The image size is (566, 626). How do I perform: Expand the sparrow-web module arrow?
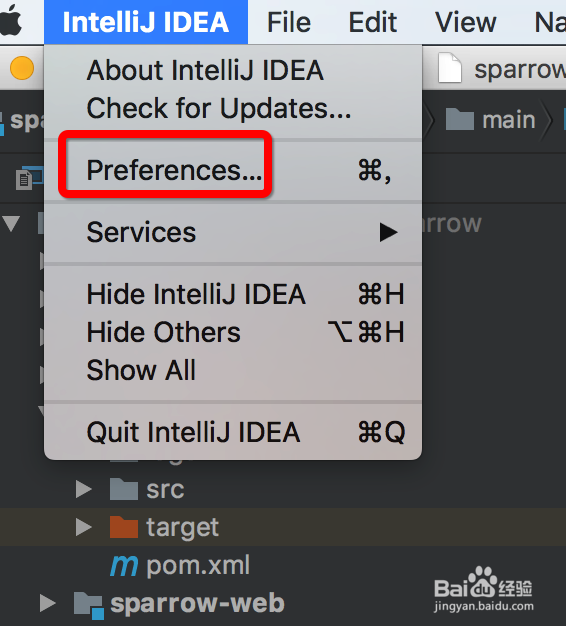(x=47, y=604)
